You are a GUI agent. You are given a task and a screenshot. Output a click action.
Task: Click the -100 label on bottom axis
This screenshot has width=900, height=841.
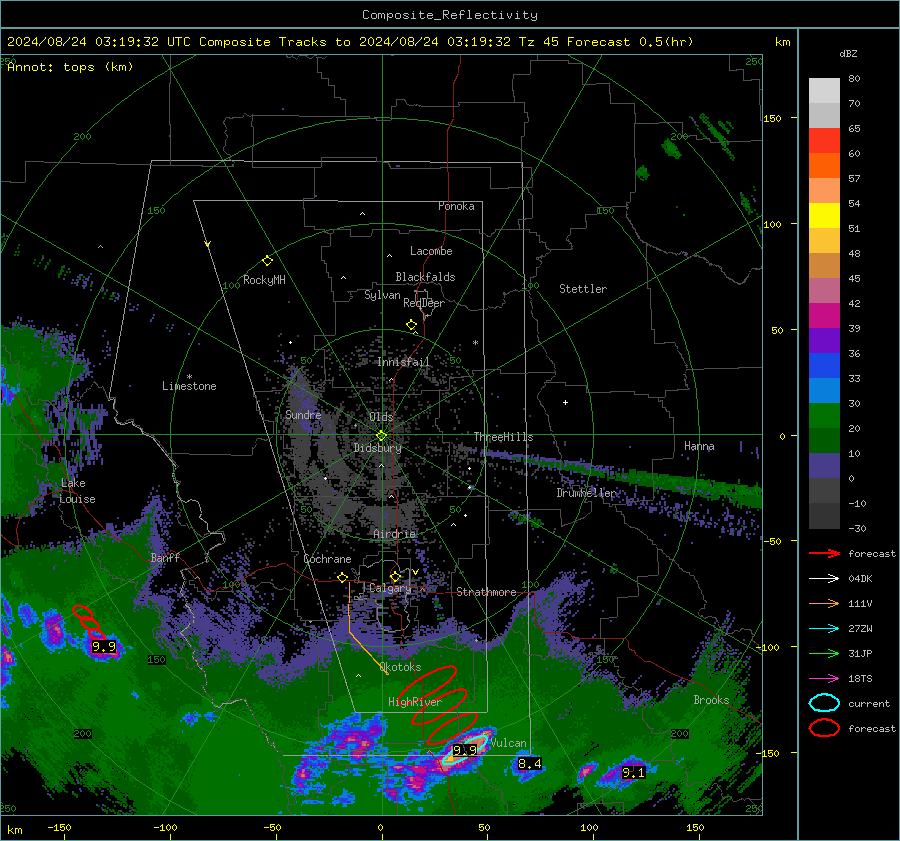tap(165, 828)
